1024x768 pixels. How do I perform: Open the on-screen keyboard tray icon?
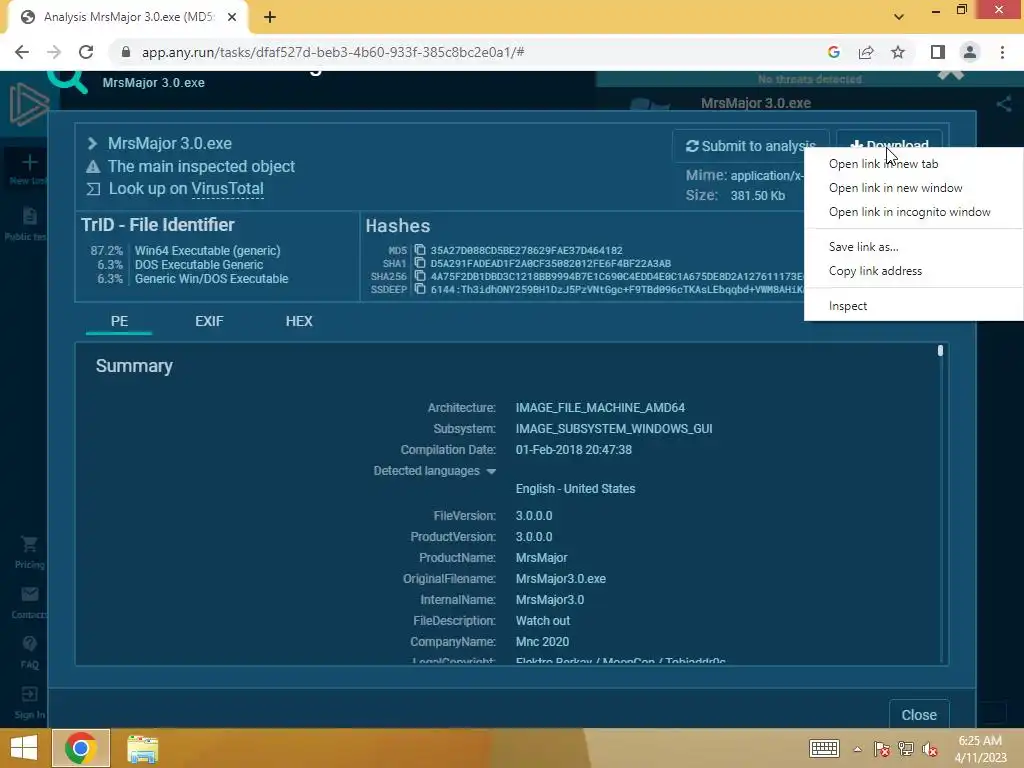(x=824, y=748)
